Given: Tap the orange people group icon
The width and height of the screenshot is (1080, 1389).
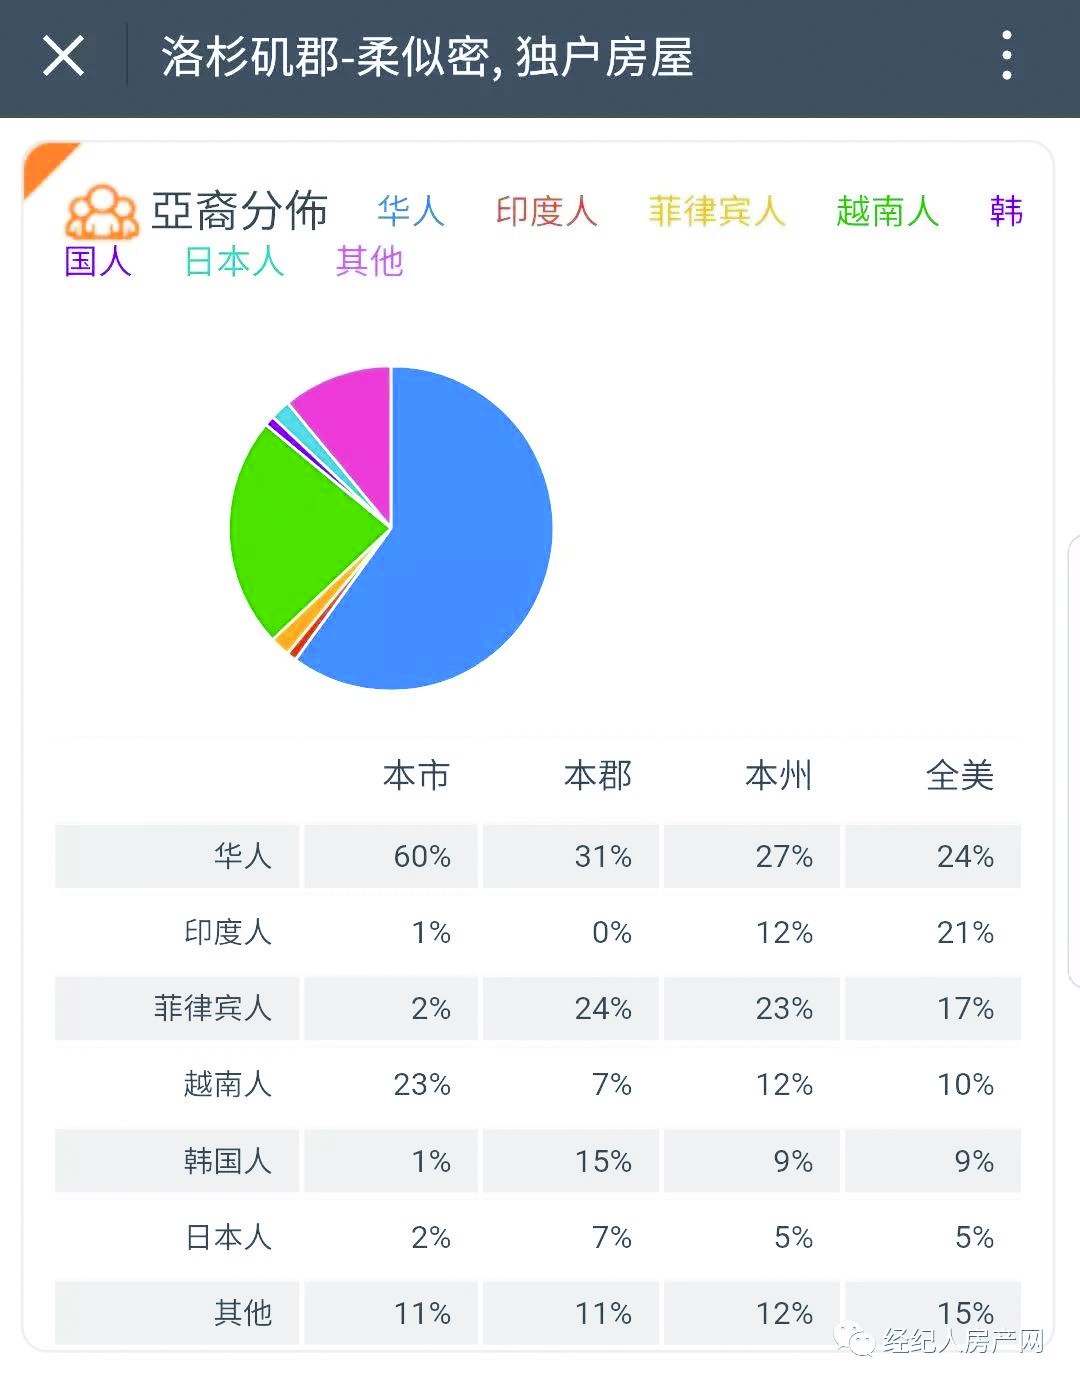Looking at the screenshot, I should [101, 212].
